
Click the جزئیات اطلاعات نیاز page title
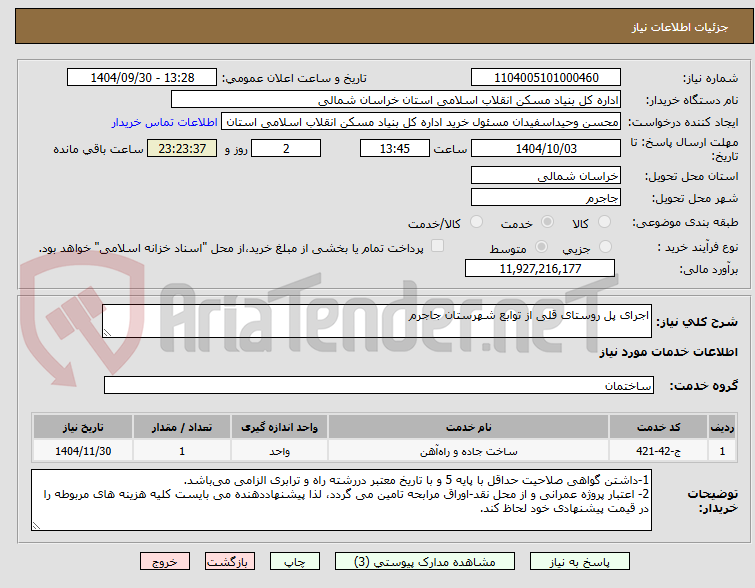[679, 27]
